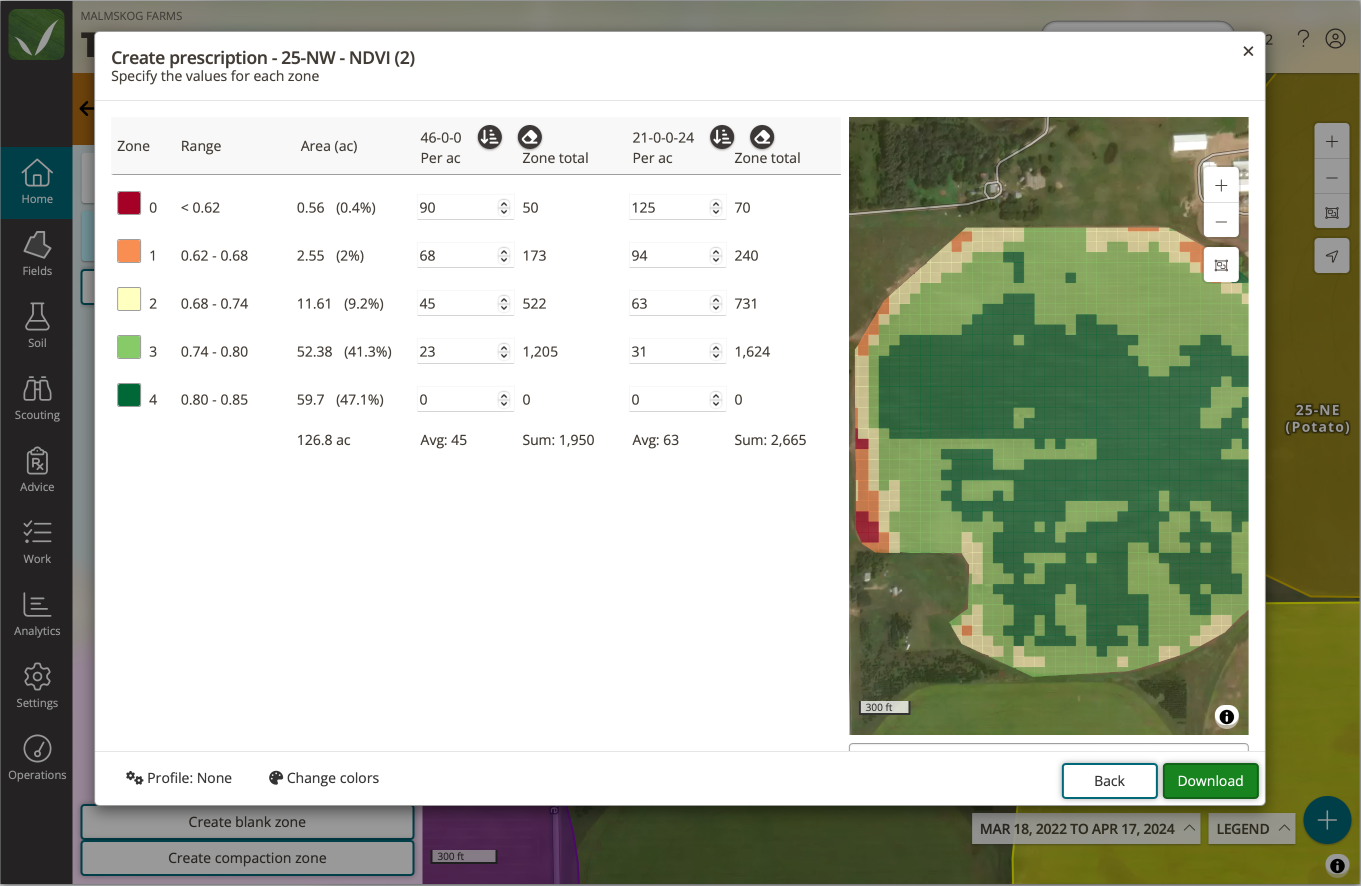This screenshot has height=886, width=1361.
Task: Click eraser icon for 21-0-0-24 column
Action: [762, 137]
